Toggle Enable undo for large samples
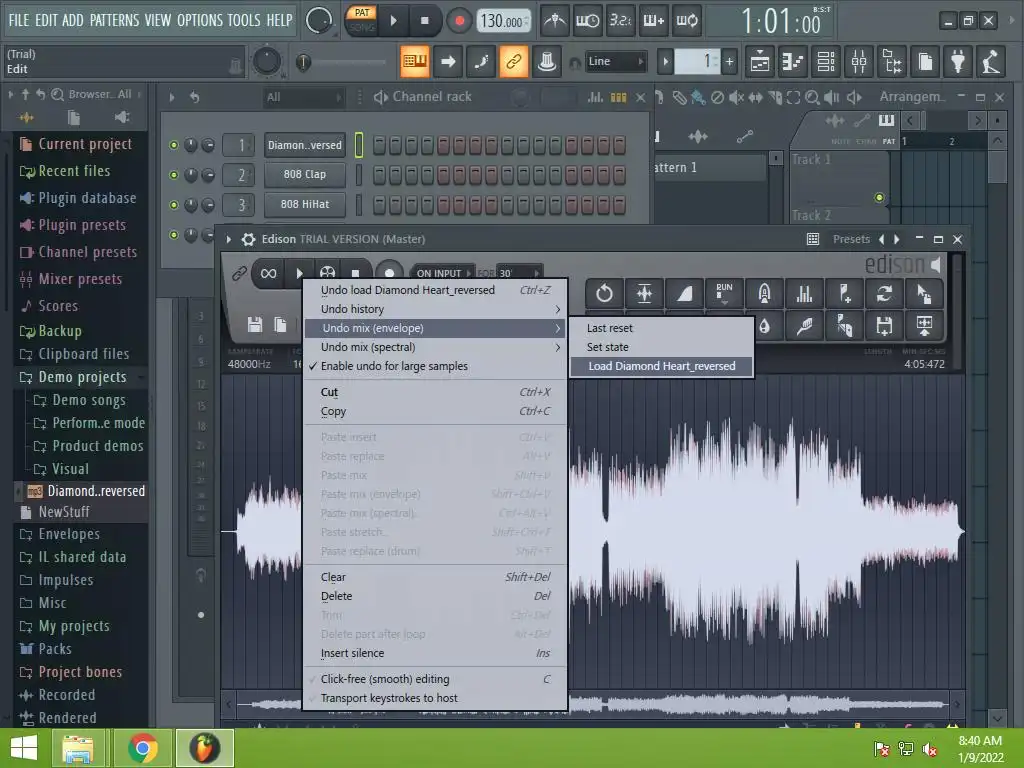Screen dimensions: 1024x768 [435, 366]
